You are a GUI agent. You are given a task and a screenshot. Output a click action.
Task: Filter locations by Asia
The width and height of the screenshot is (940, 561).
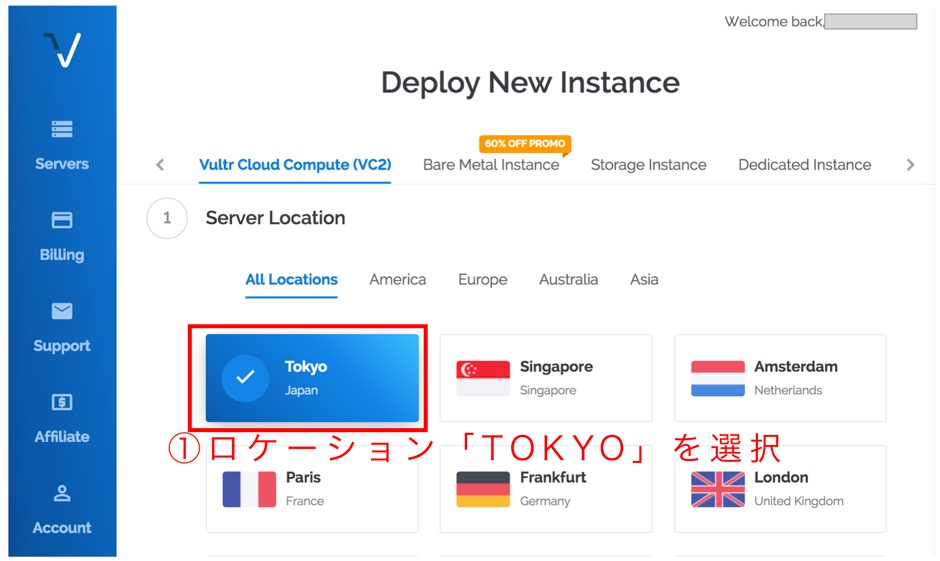coord(644,280)
